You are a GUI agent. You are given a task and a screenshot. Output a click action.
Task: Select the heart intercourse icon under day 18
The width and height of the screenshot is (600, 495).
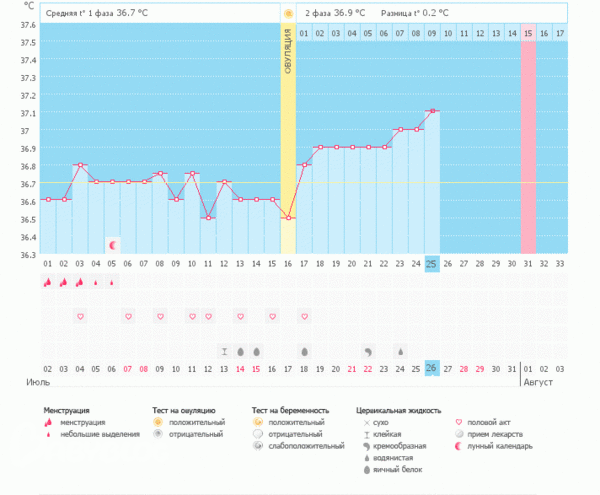point(304,317)
